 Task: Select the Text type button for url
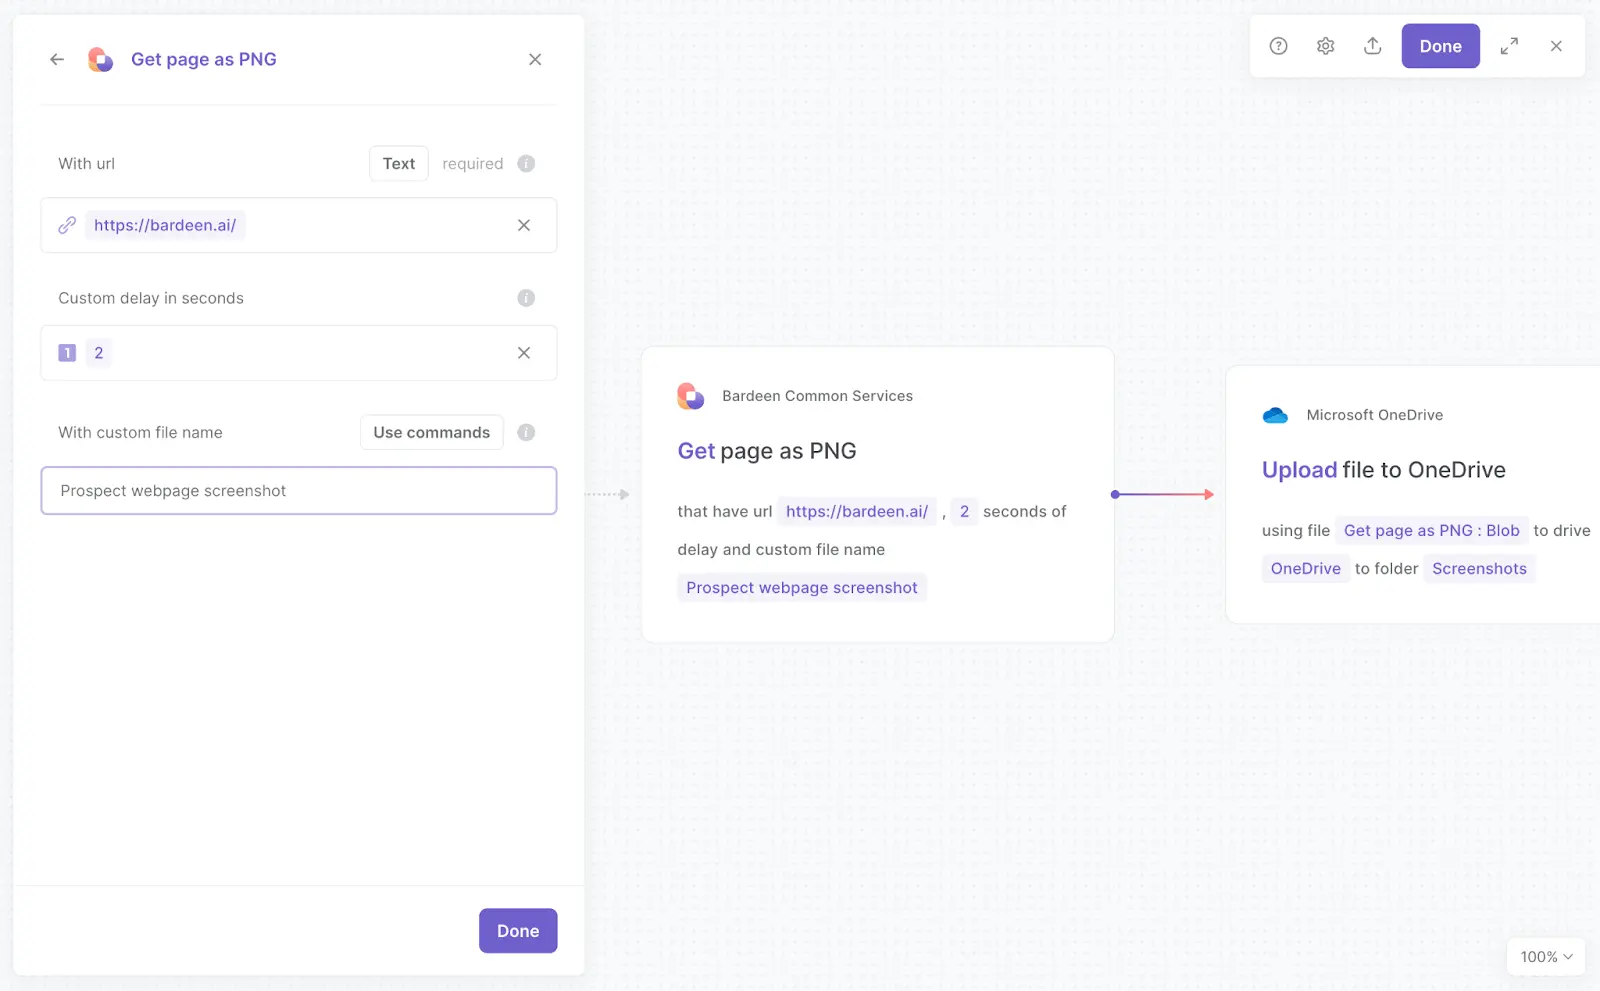tap(398, 164)
